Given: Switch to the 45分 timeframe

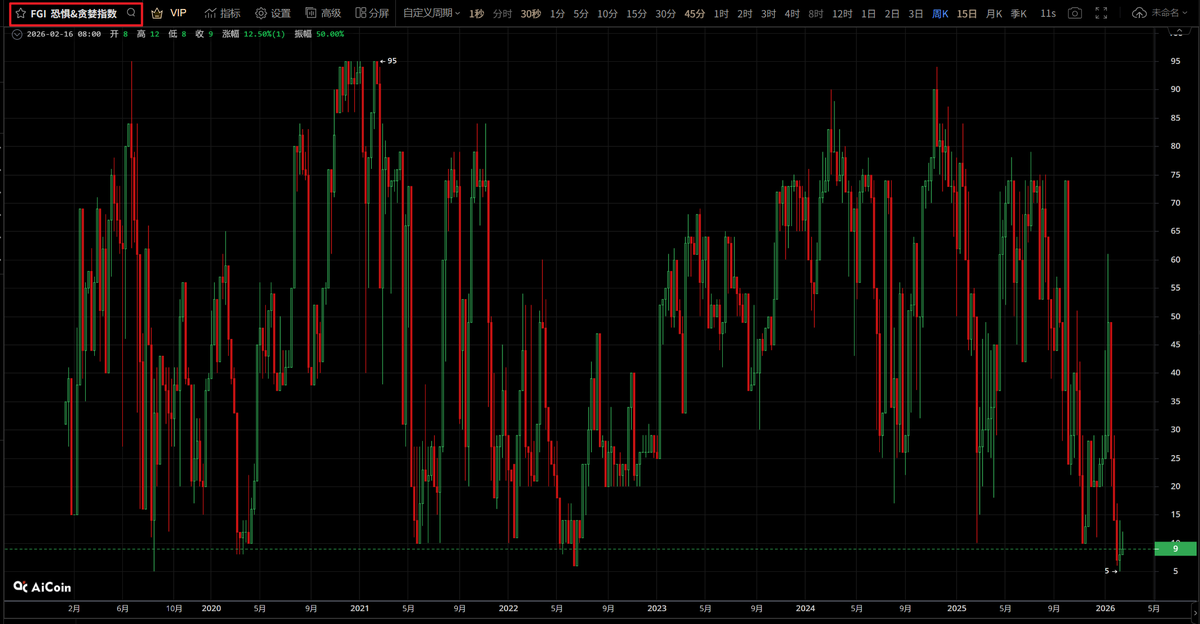Looking at the screenshot, I should [x=694, y=13].
